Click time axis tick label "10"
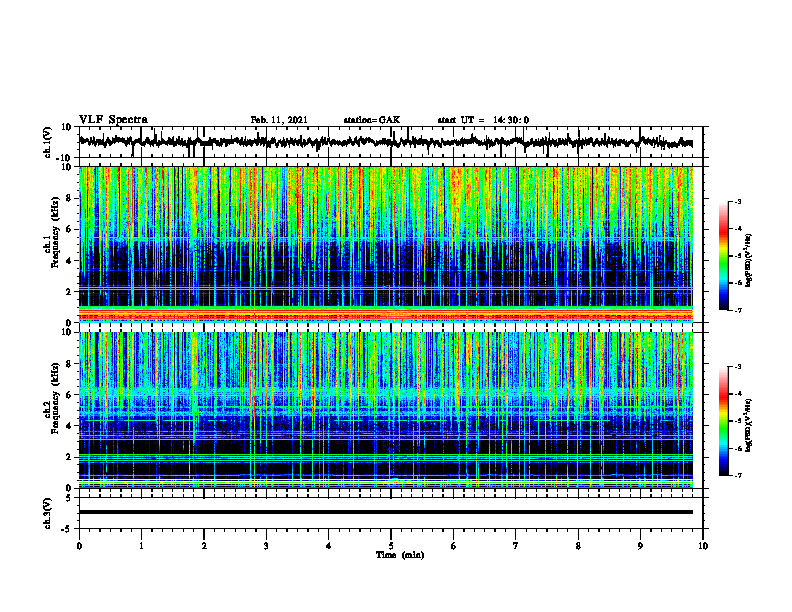The image size is (792, 612). 703,546
